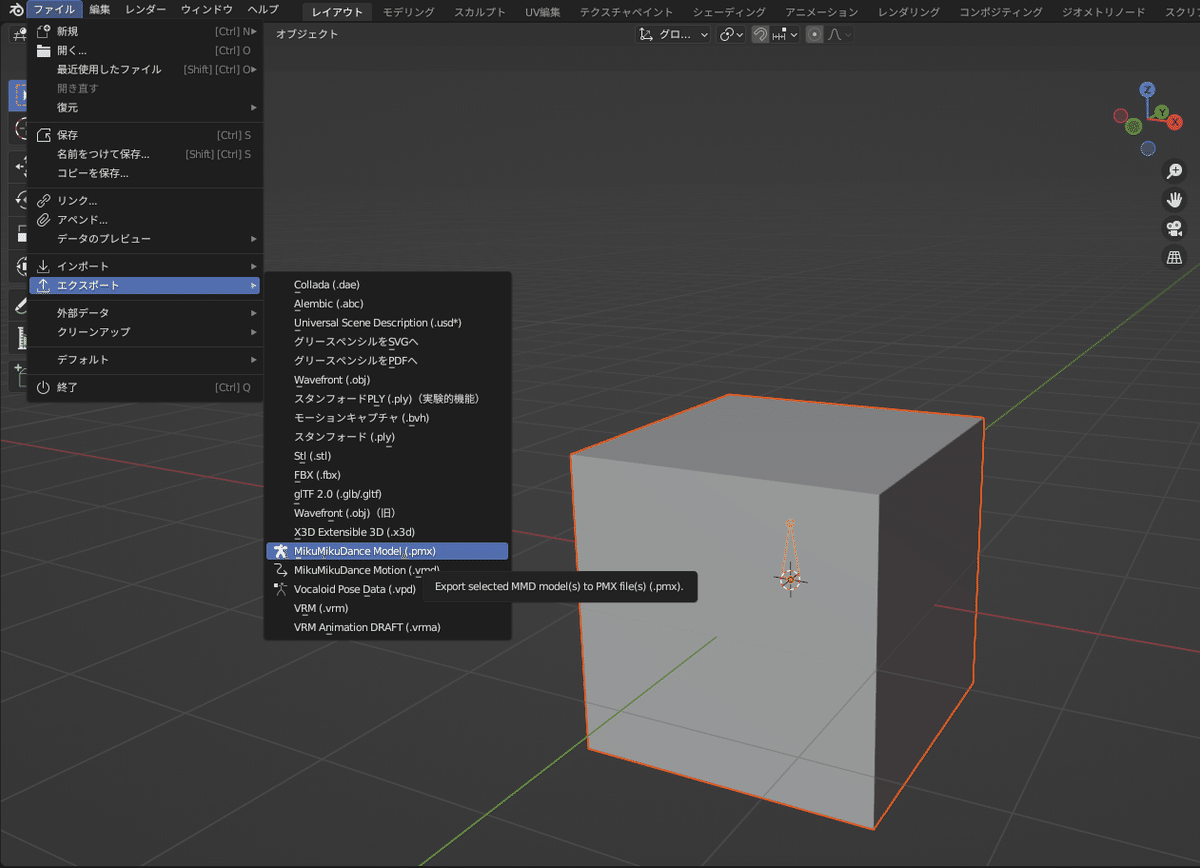The height and width of the screenshot is (868, 1200).
Task: Select グリースペンシルをSVGへ export
Action: click(x=387, y=342)
